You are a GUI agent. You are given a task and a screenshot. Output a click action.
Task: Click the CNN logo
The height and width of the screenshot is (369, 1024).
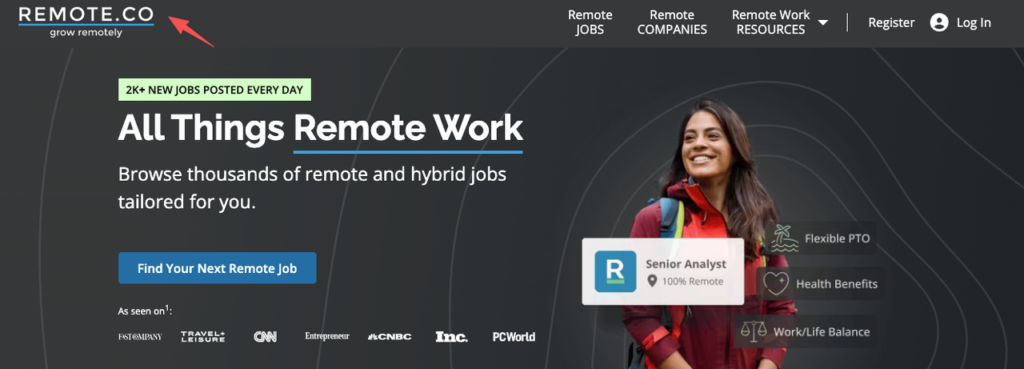[x=265, y=337]
